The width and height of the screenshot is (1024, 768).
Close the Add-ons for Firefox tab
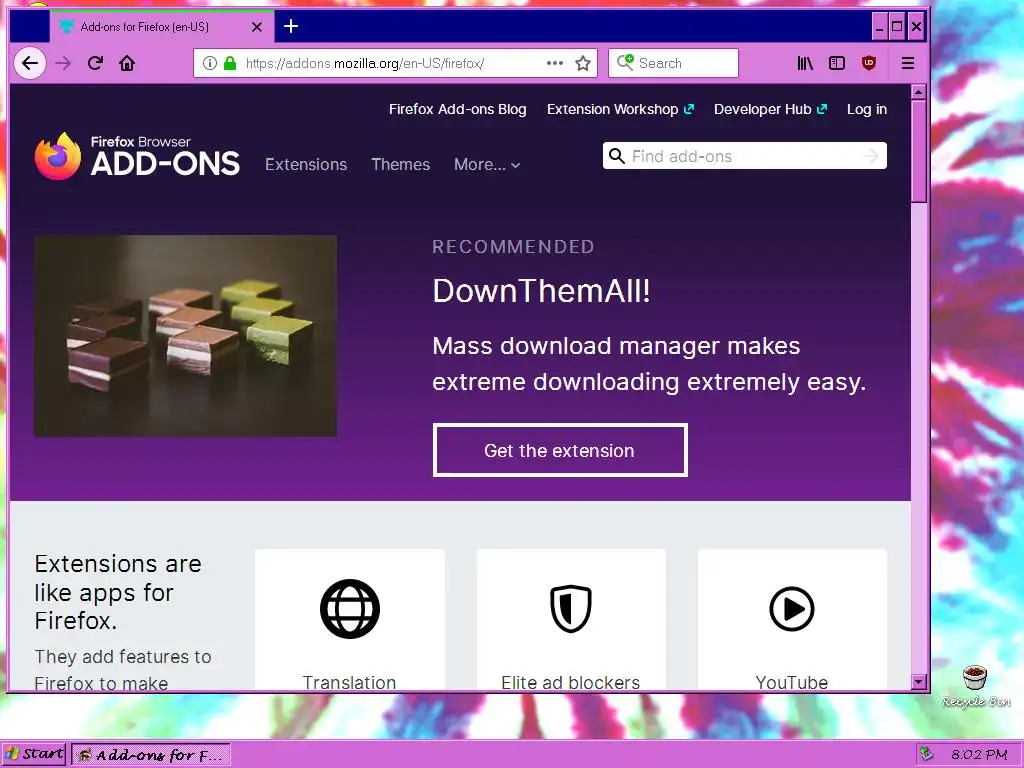pos(257,27)
